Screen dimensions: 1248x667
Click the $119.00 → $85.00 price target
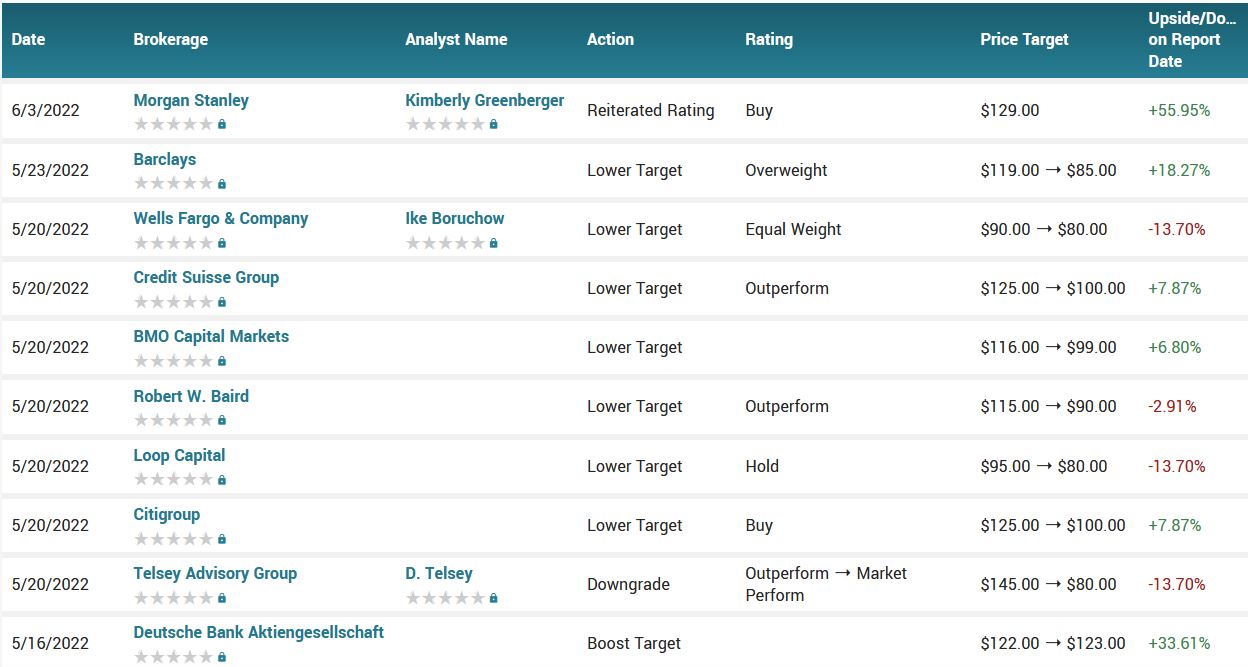click(1048, 170)
